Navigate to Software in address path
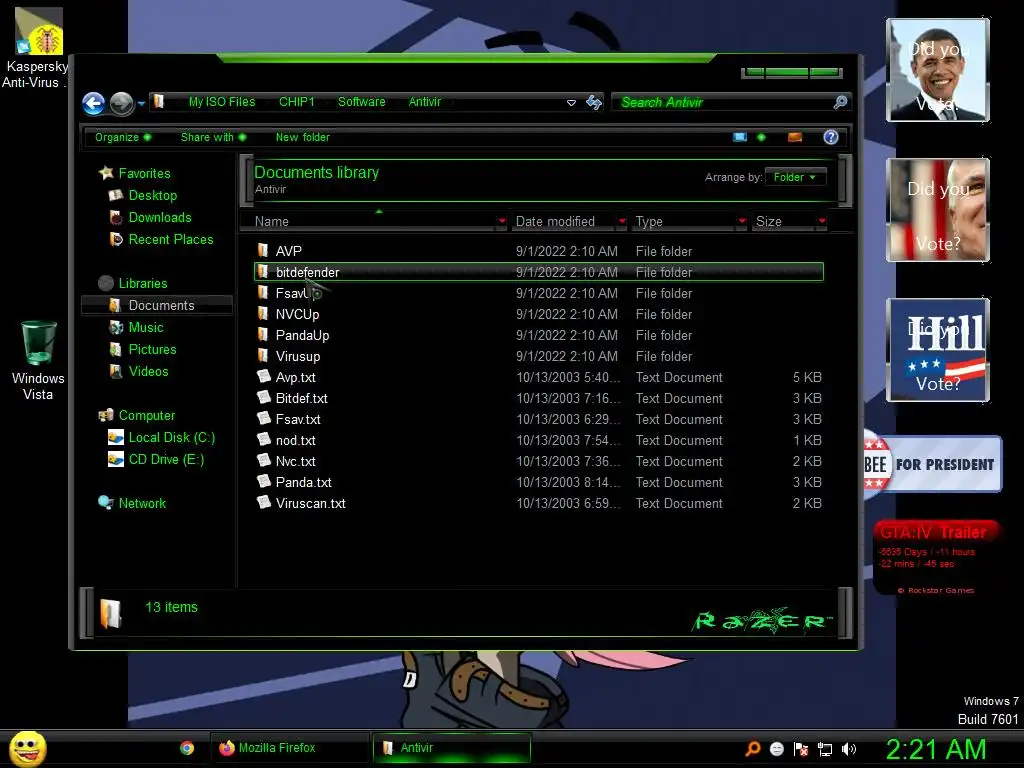 pyautogui.click(x=361, y=102)
